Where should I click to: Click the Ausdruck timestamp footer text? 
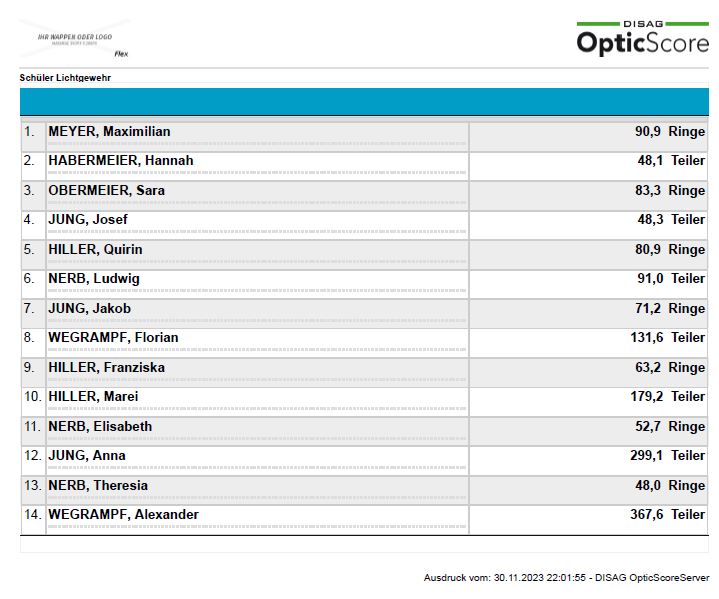click(x=566, y=578)
